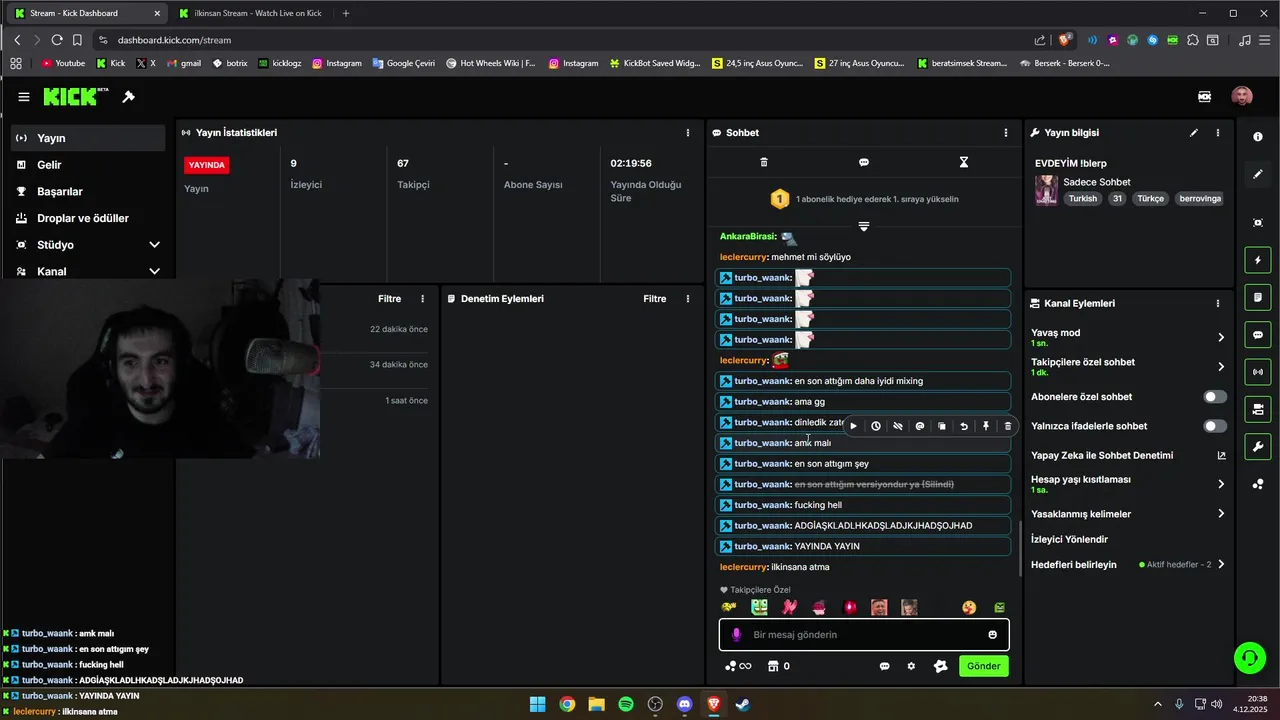This screenshot has height=720, width=1280.
Task: Toggle Yalnızca ifadelerle sohbet switch
Action: coord(1215,426)
